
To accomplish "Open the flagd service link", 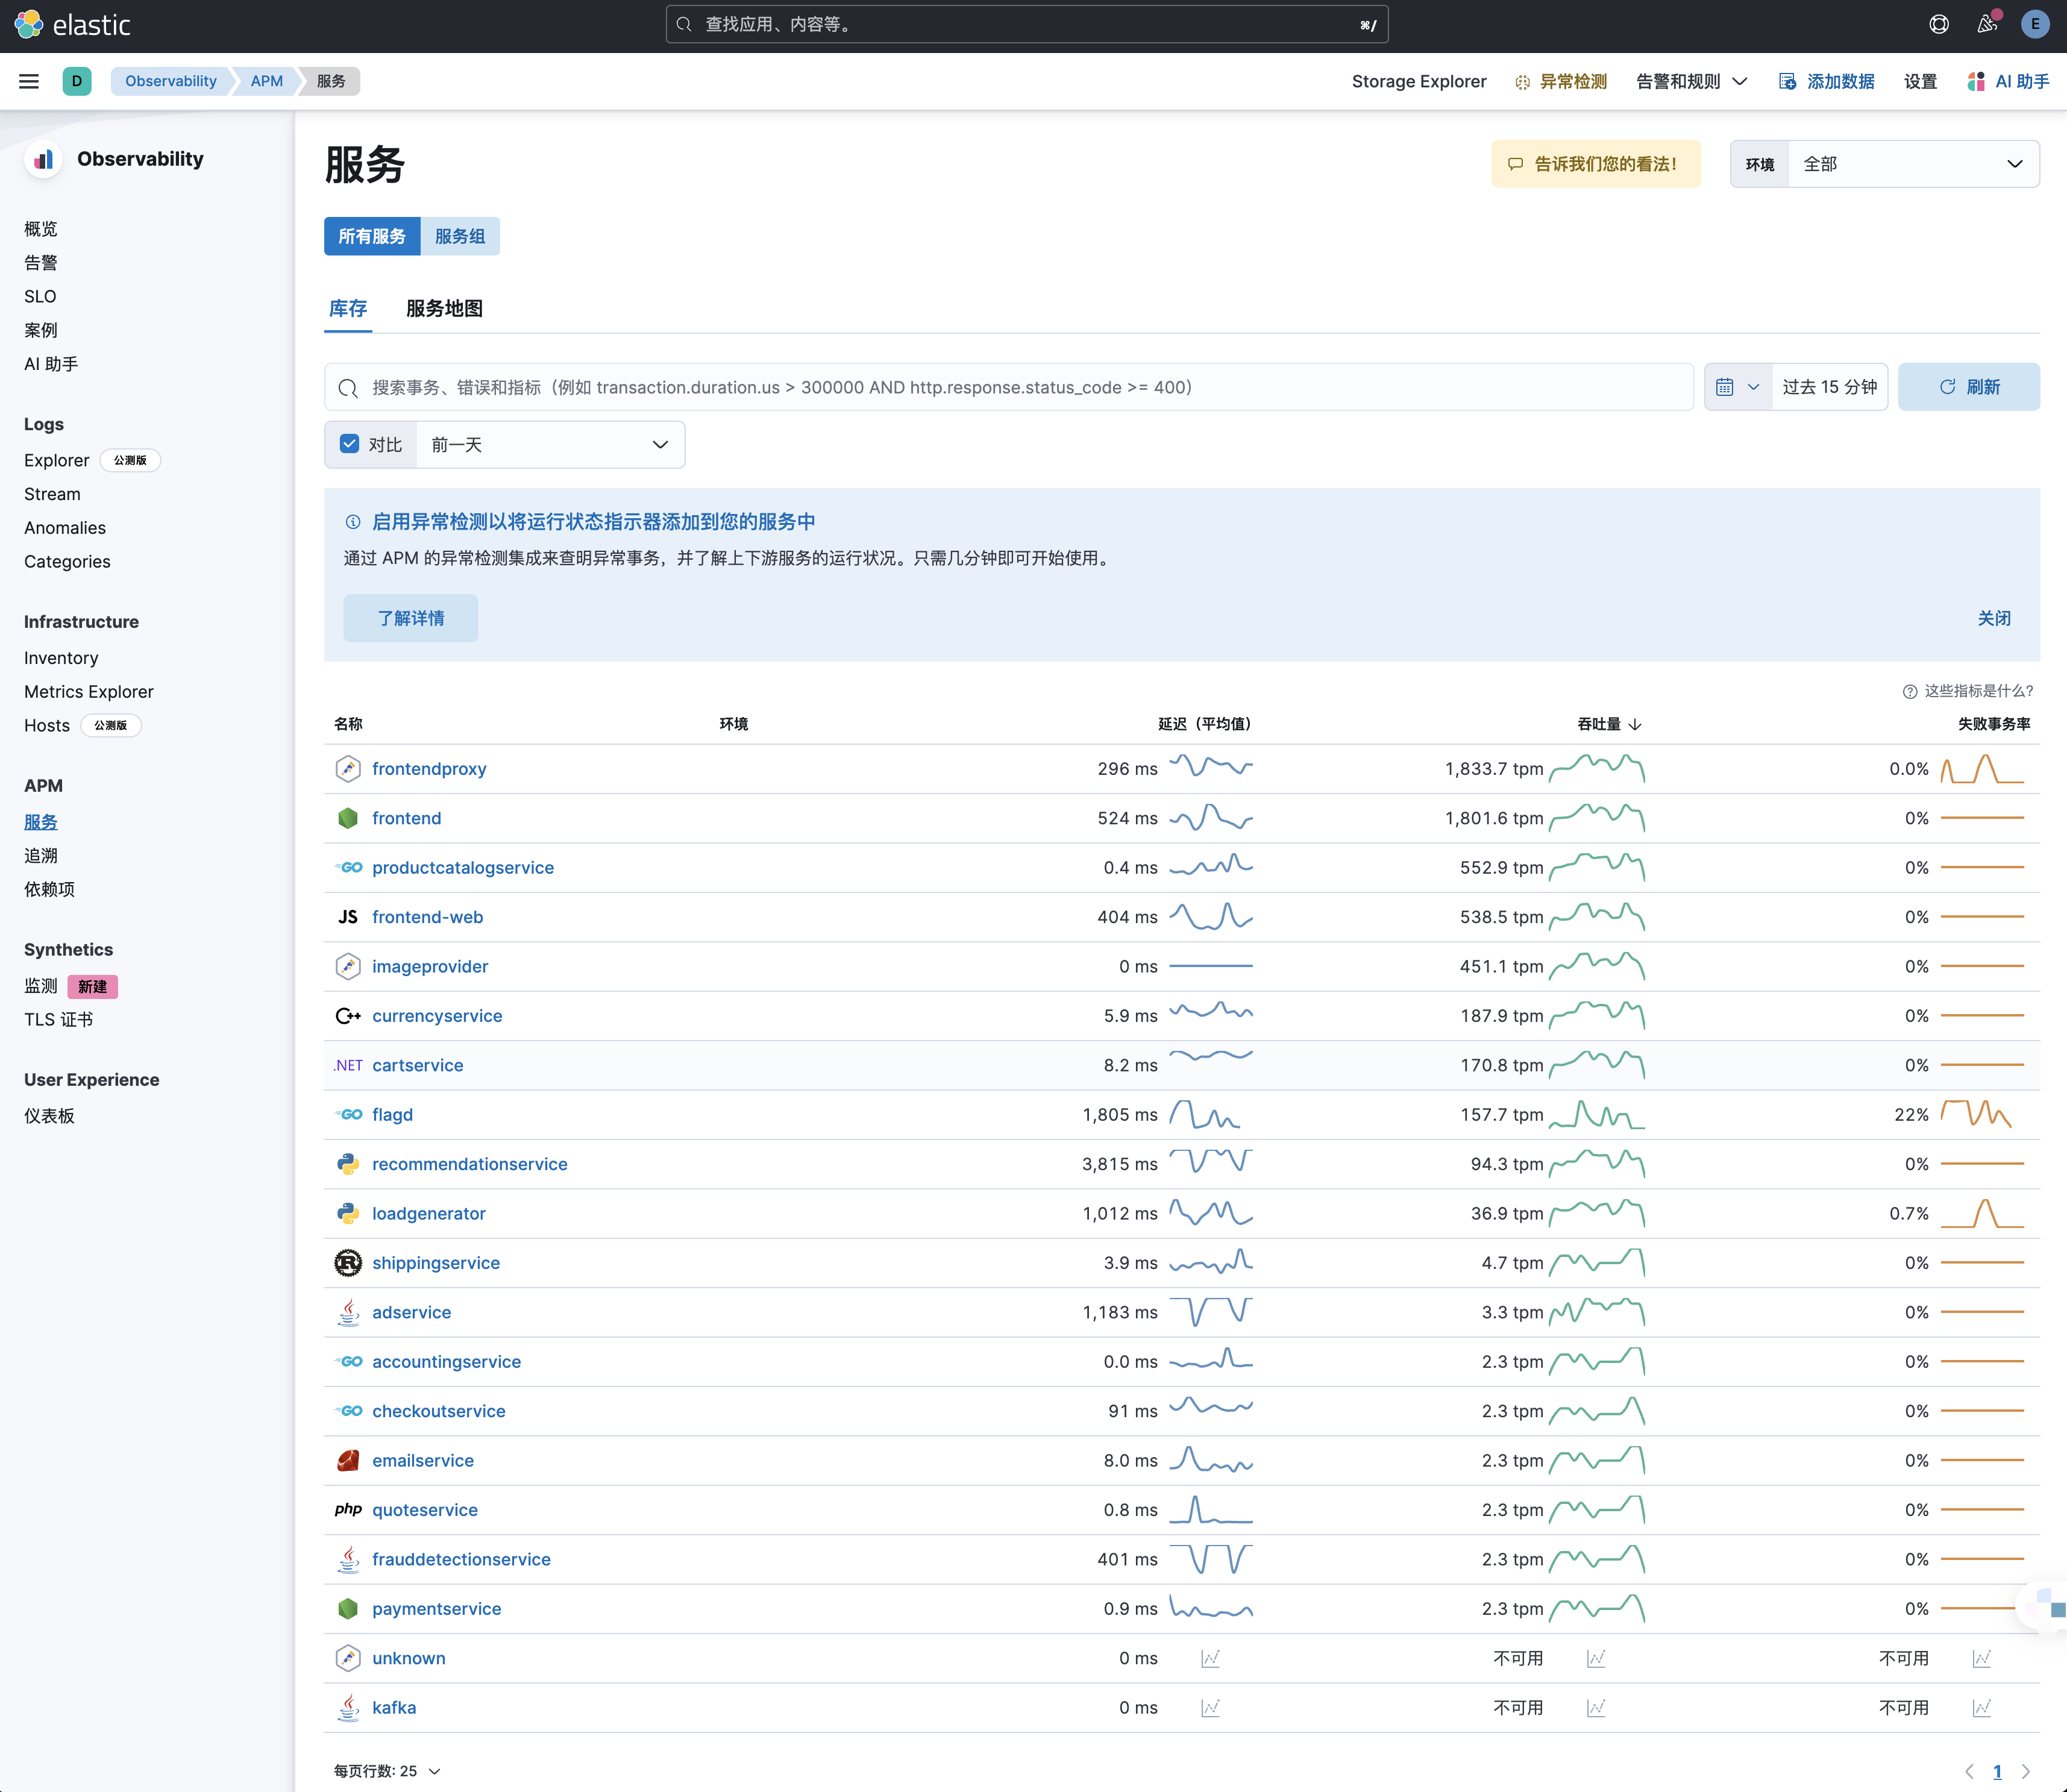I will coord(392,1115).
